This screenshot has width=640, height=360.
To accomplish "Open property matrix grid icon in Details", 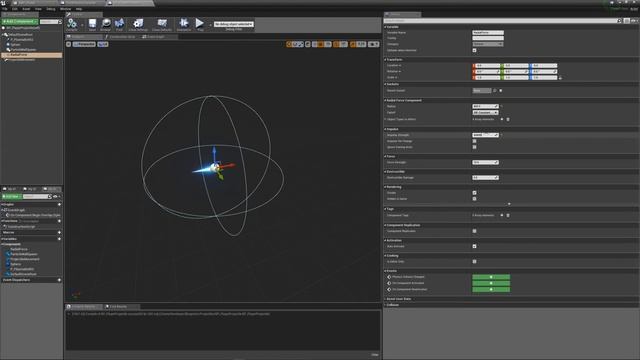I will click(627, 20).
